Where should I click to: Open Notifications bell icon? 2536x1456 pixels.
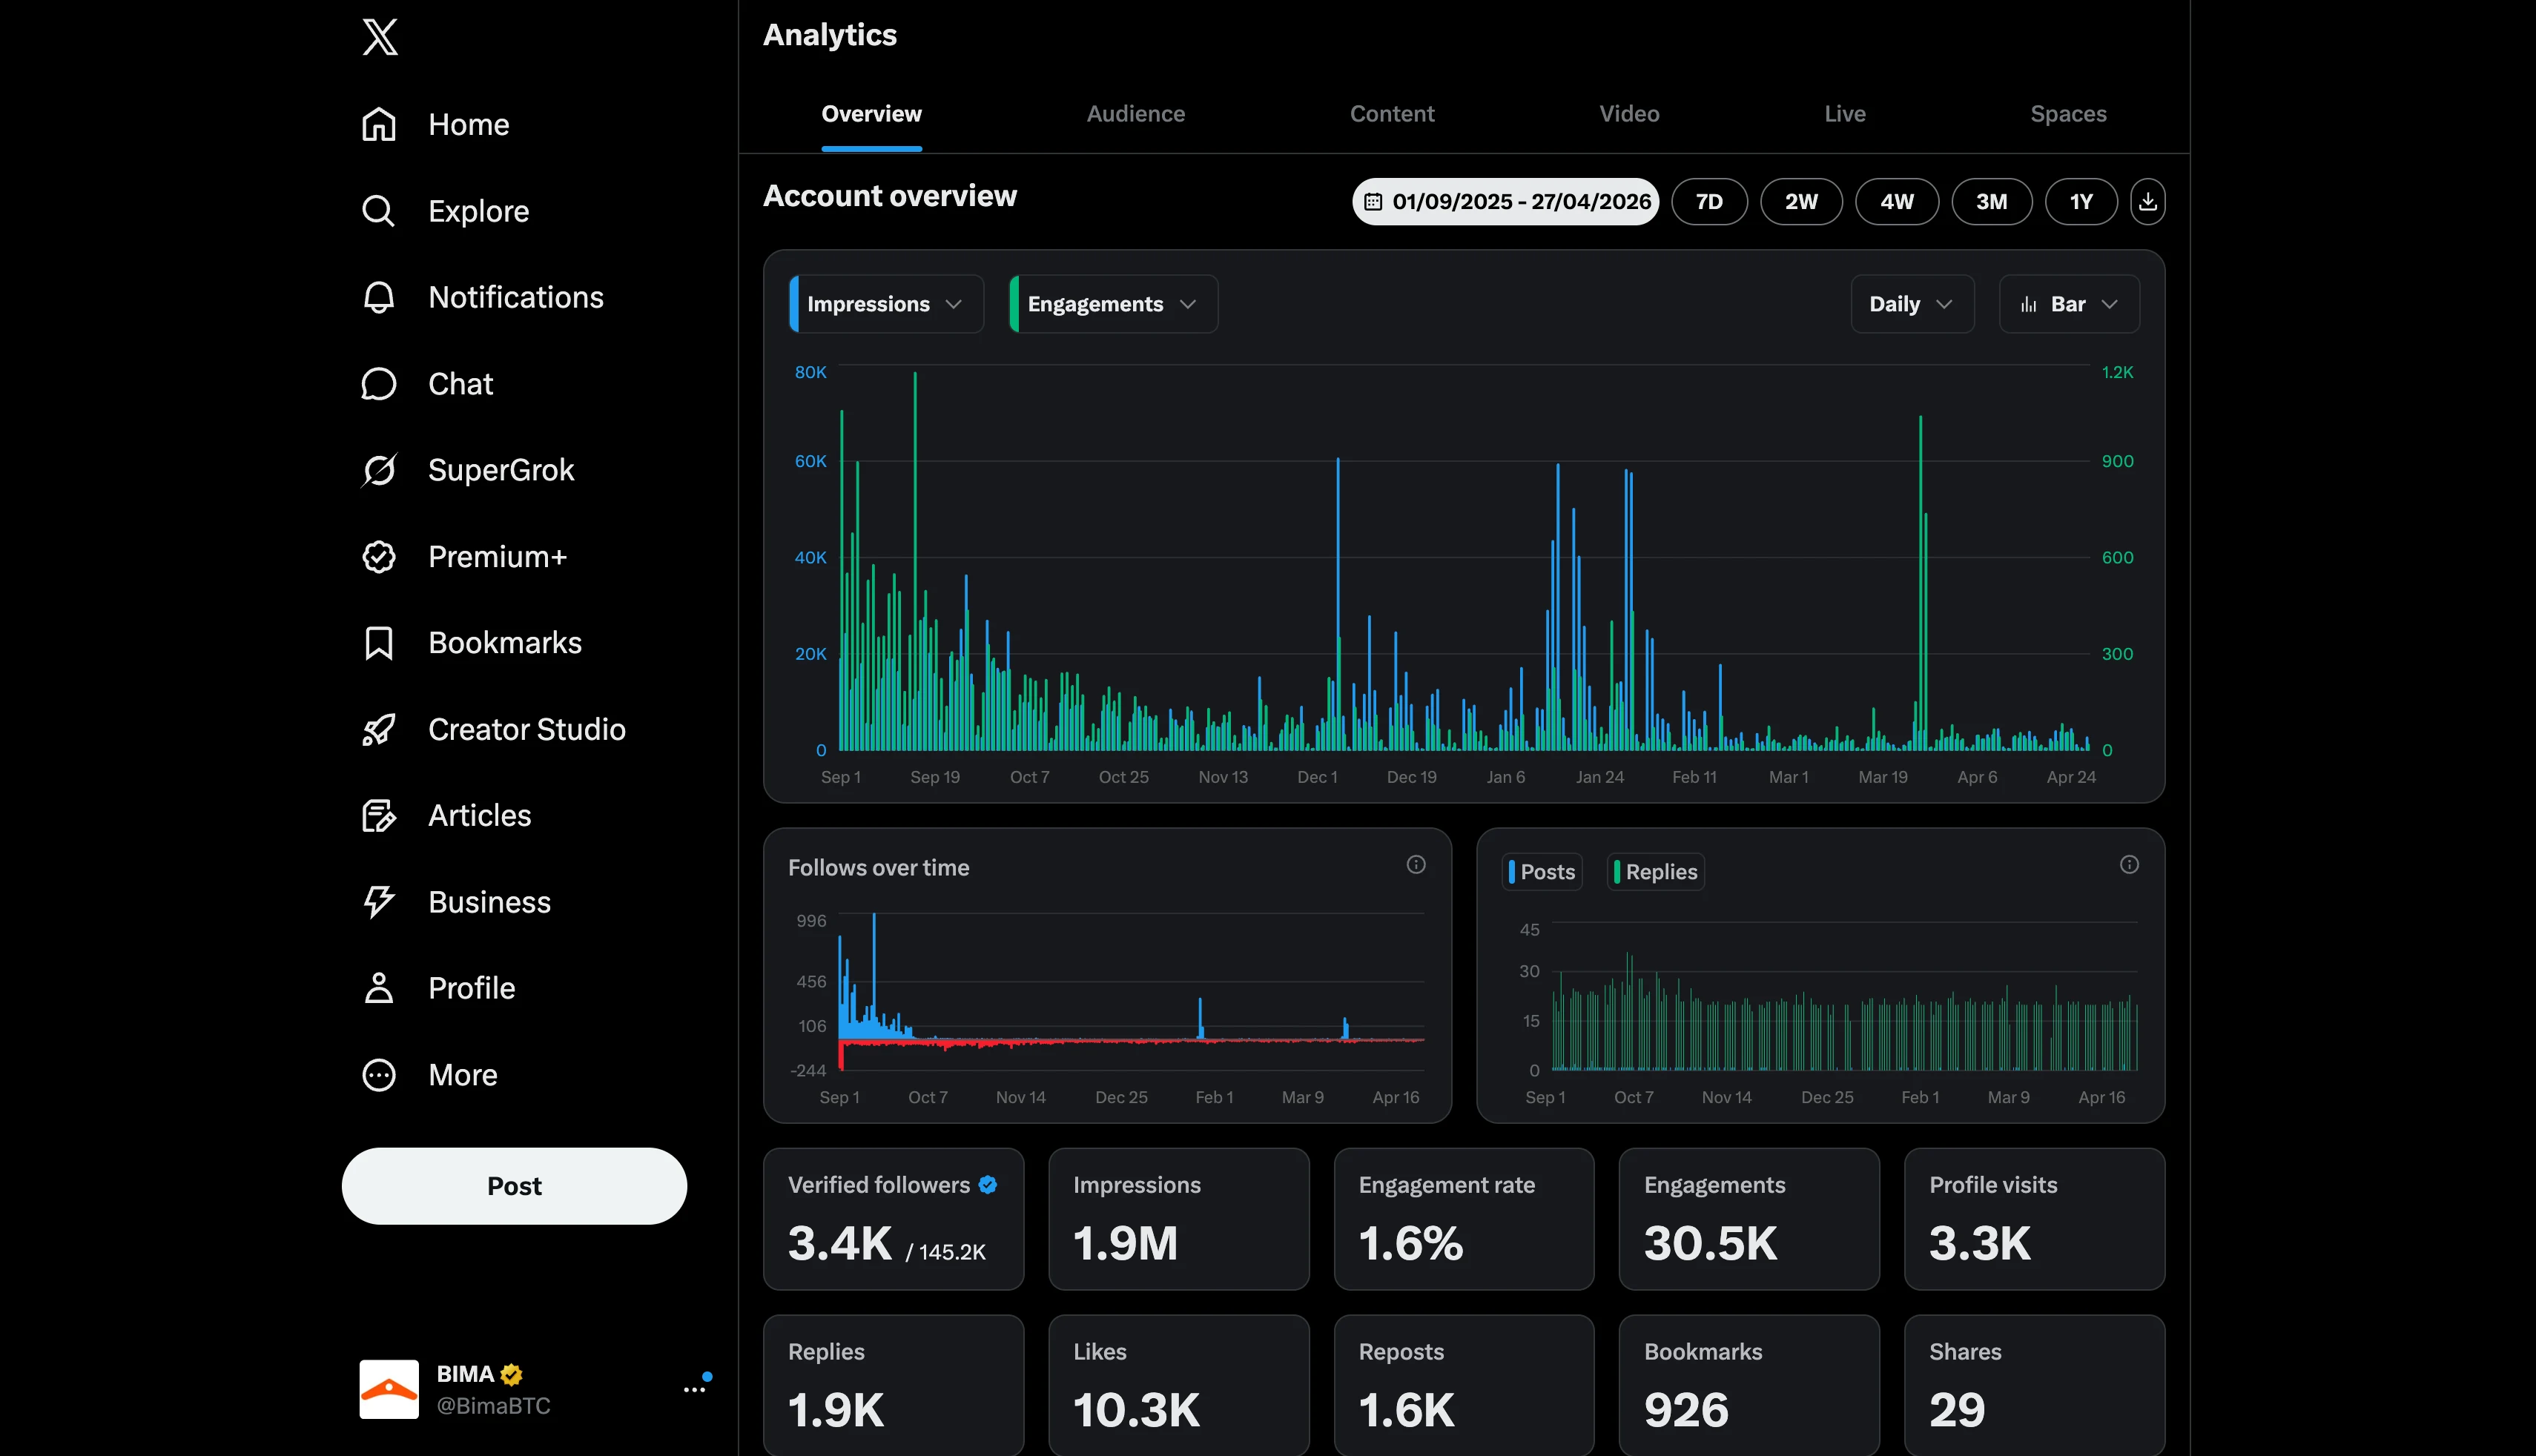379,297
